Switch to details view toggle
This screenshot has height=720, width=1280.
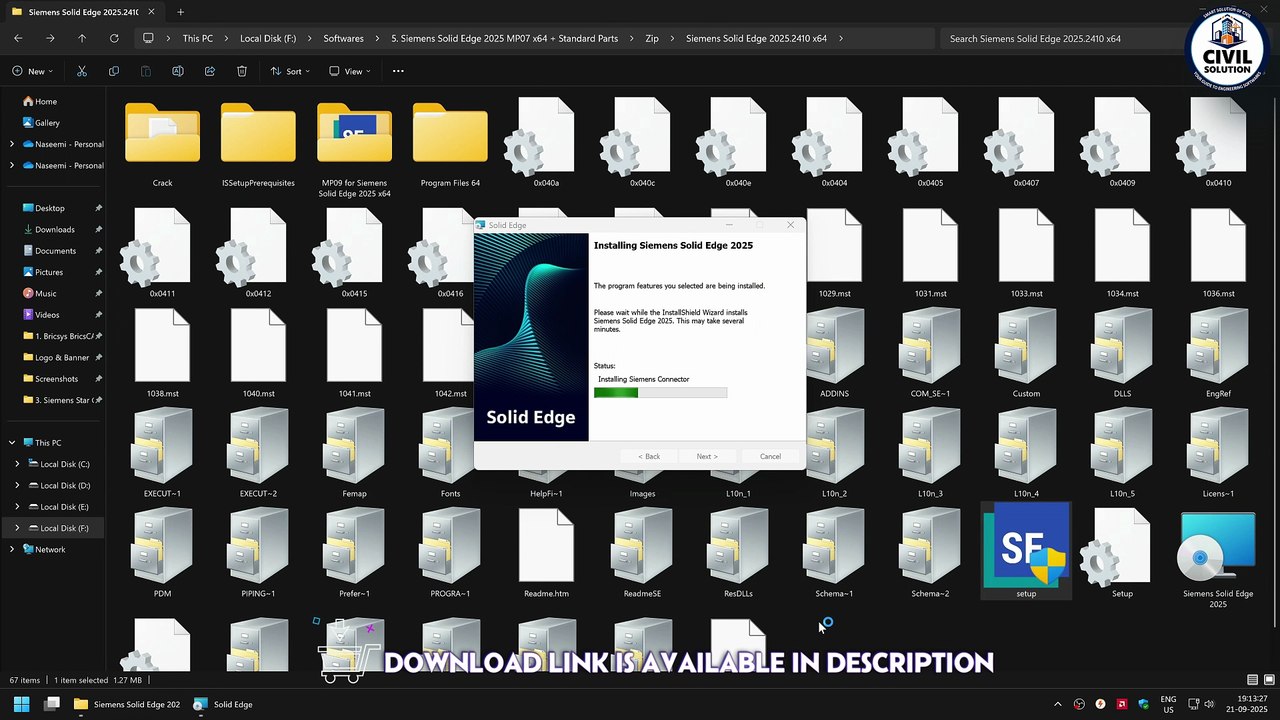[x=1253, y=680]
